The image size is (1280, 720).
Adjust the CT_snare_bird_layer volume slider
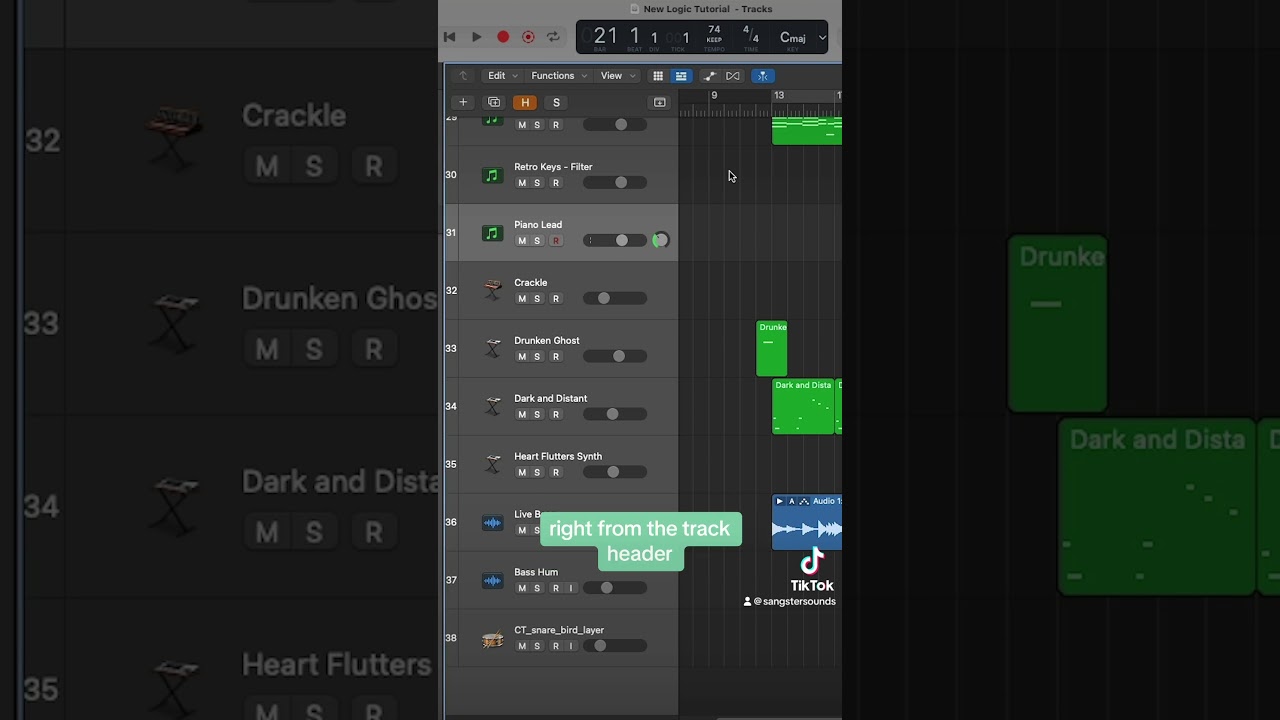(614, 646)
